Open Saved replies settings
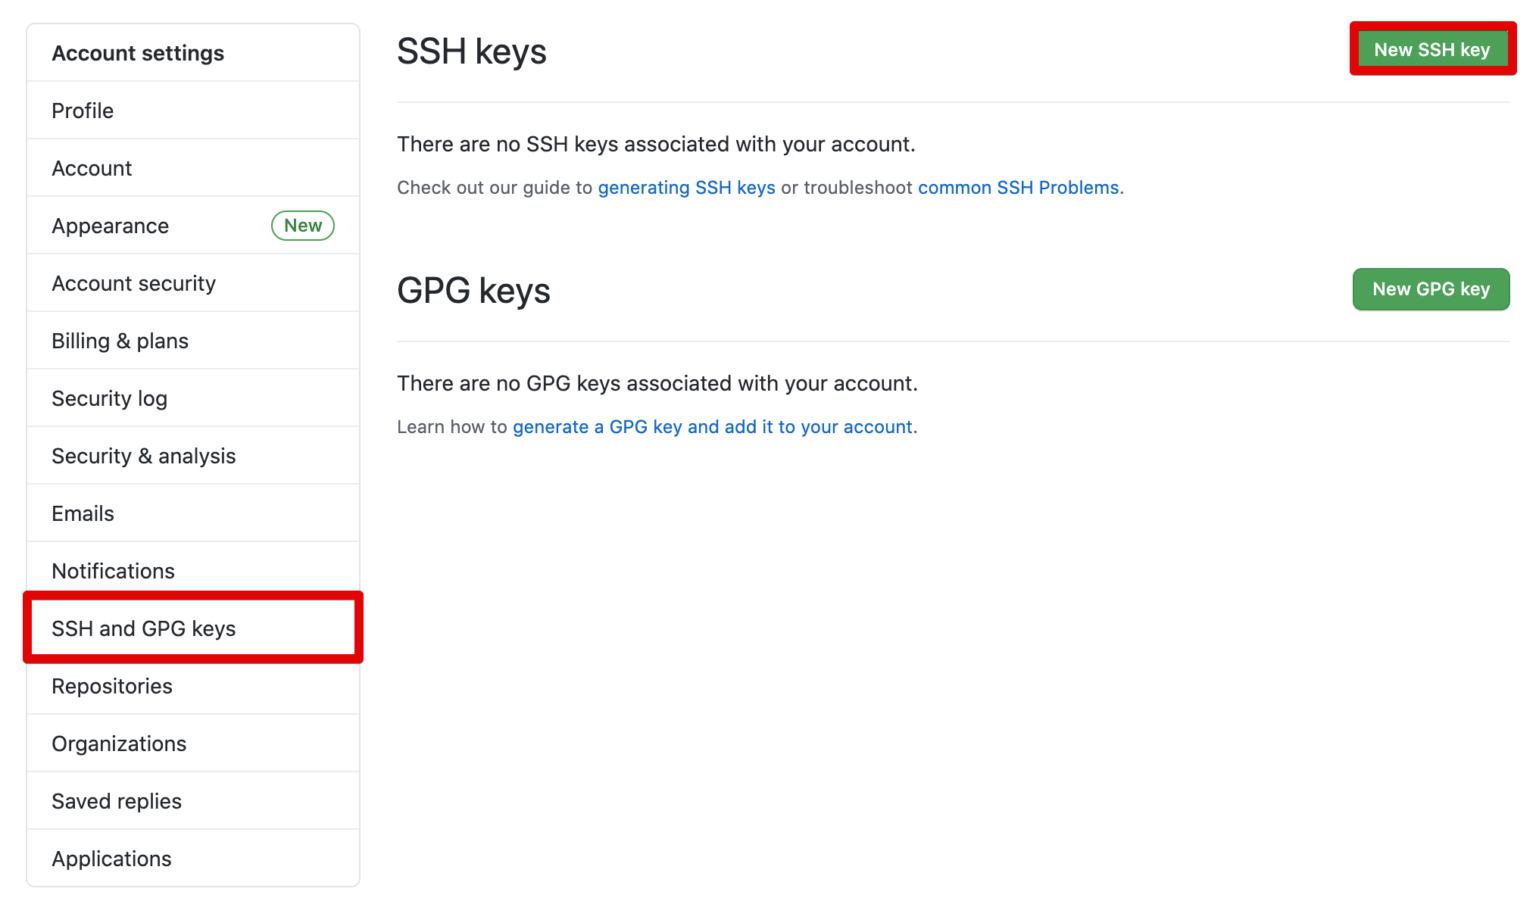 [116, 800]
